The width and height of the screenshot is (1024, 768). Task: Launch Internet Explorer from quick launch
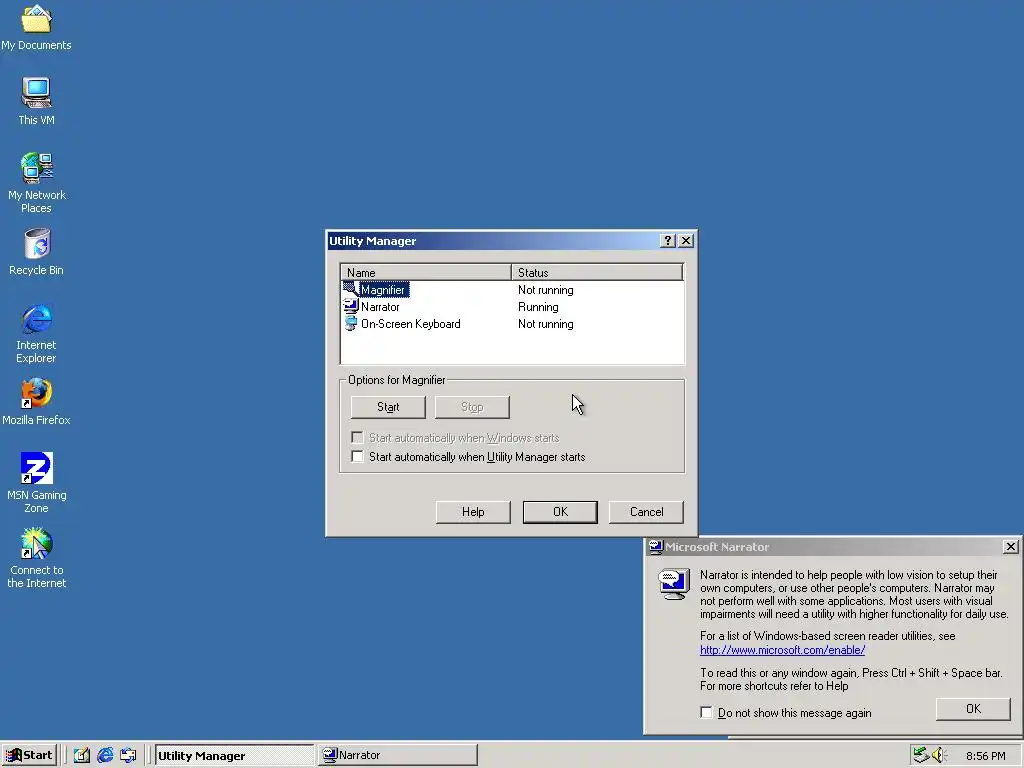[x=105, y=755]
